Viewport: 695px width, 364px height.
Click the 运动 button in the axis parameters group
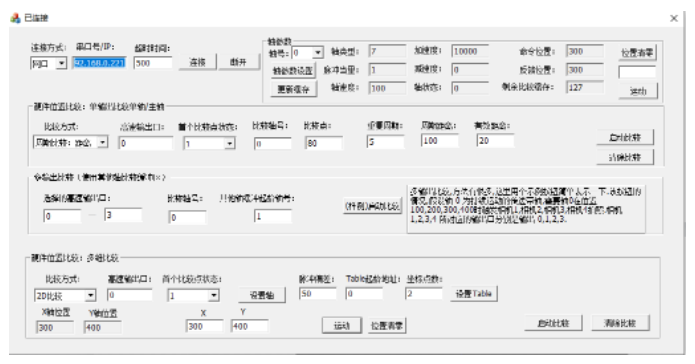[x=638, y=91]
